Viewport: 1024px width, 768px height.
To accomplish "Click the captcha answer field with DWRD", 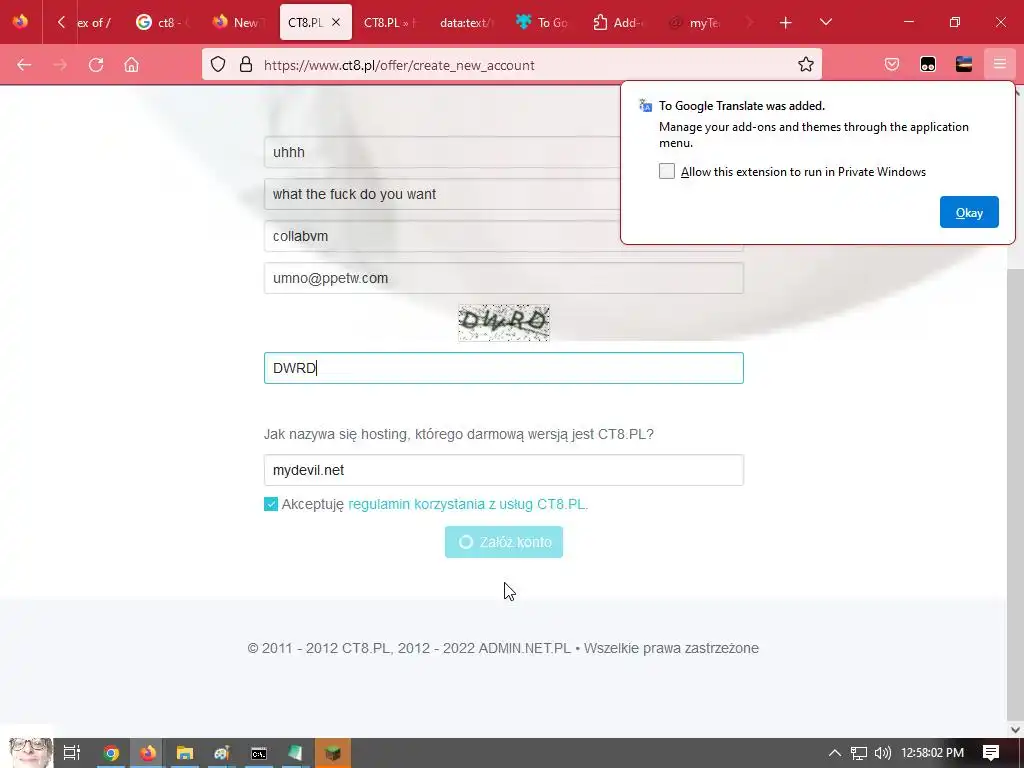I will 504,368.
